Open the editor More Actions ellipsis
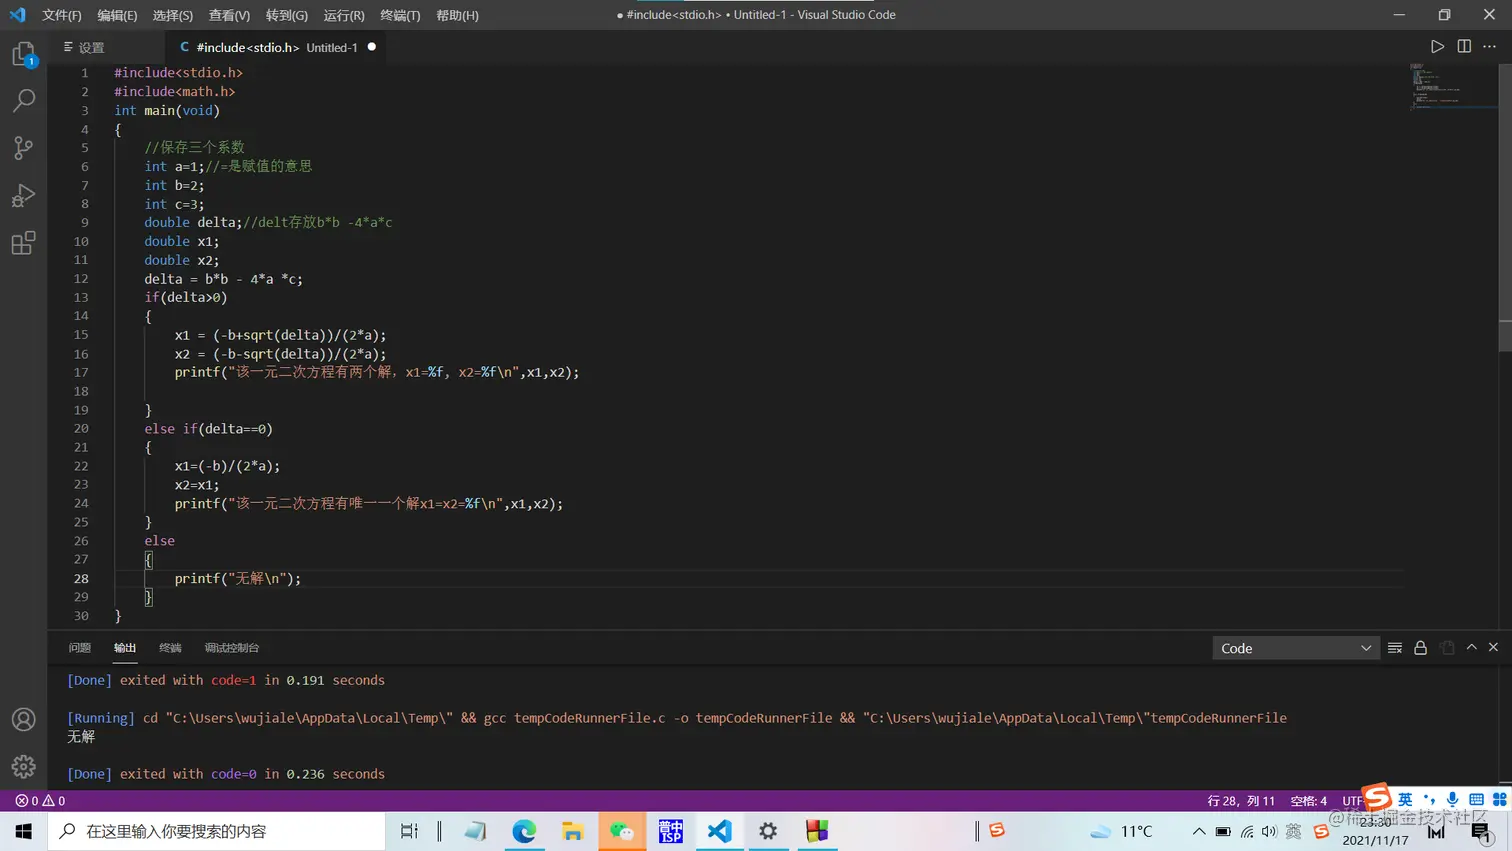Image resolution: width=1512 pixels, height=851 pixels. [1490, 47]
